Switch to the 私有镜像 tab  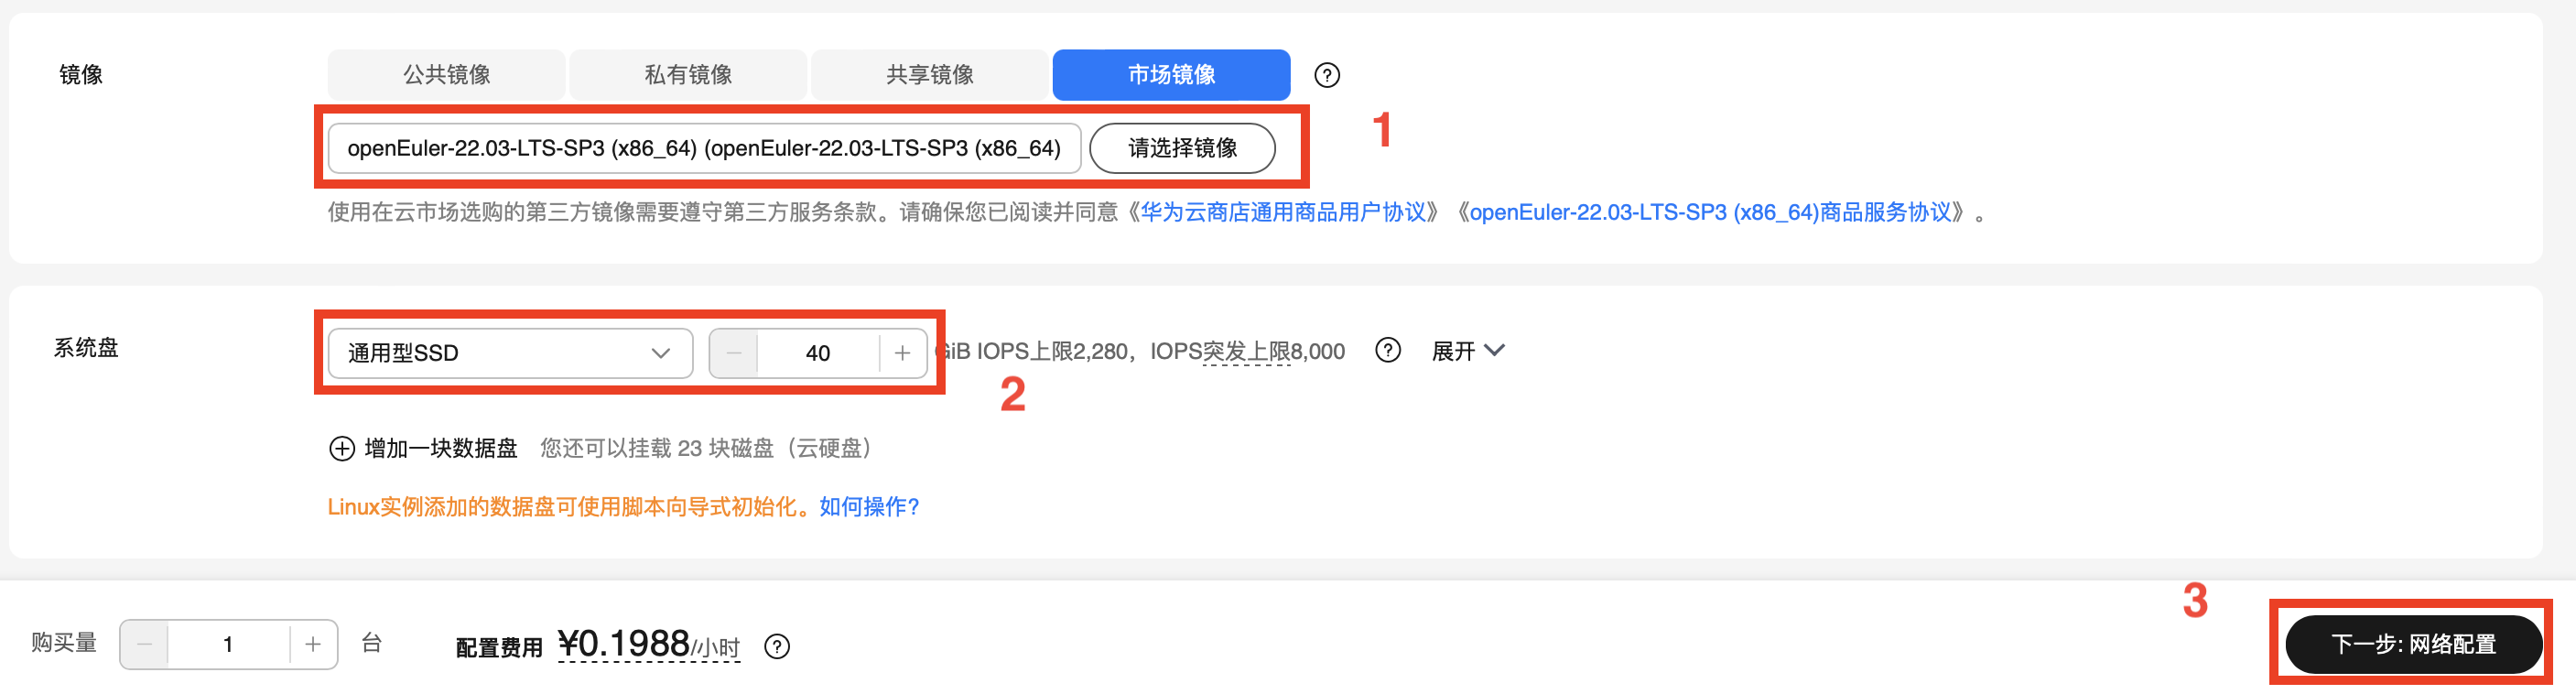[688, 75]
